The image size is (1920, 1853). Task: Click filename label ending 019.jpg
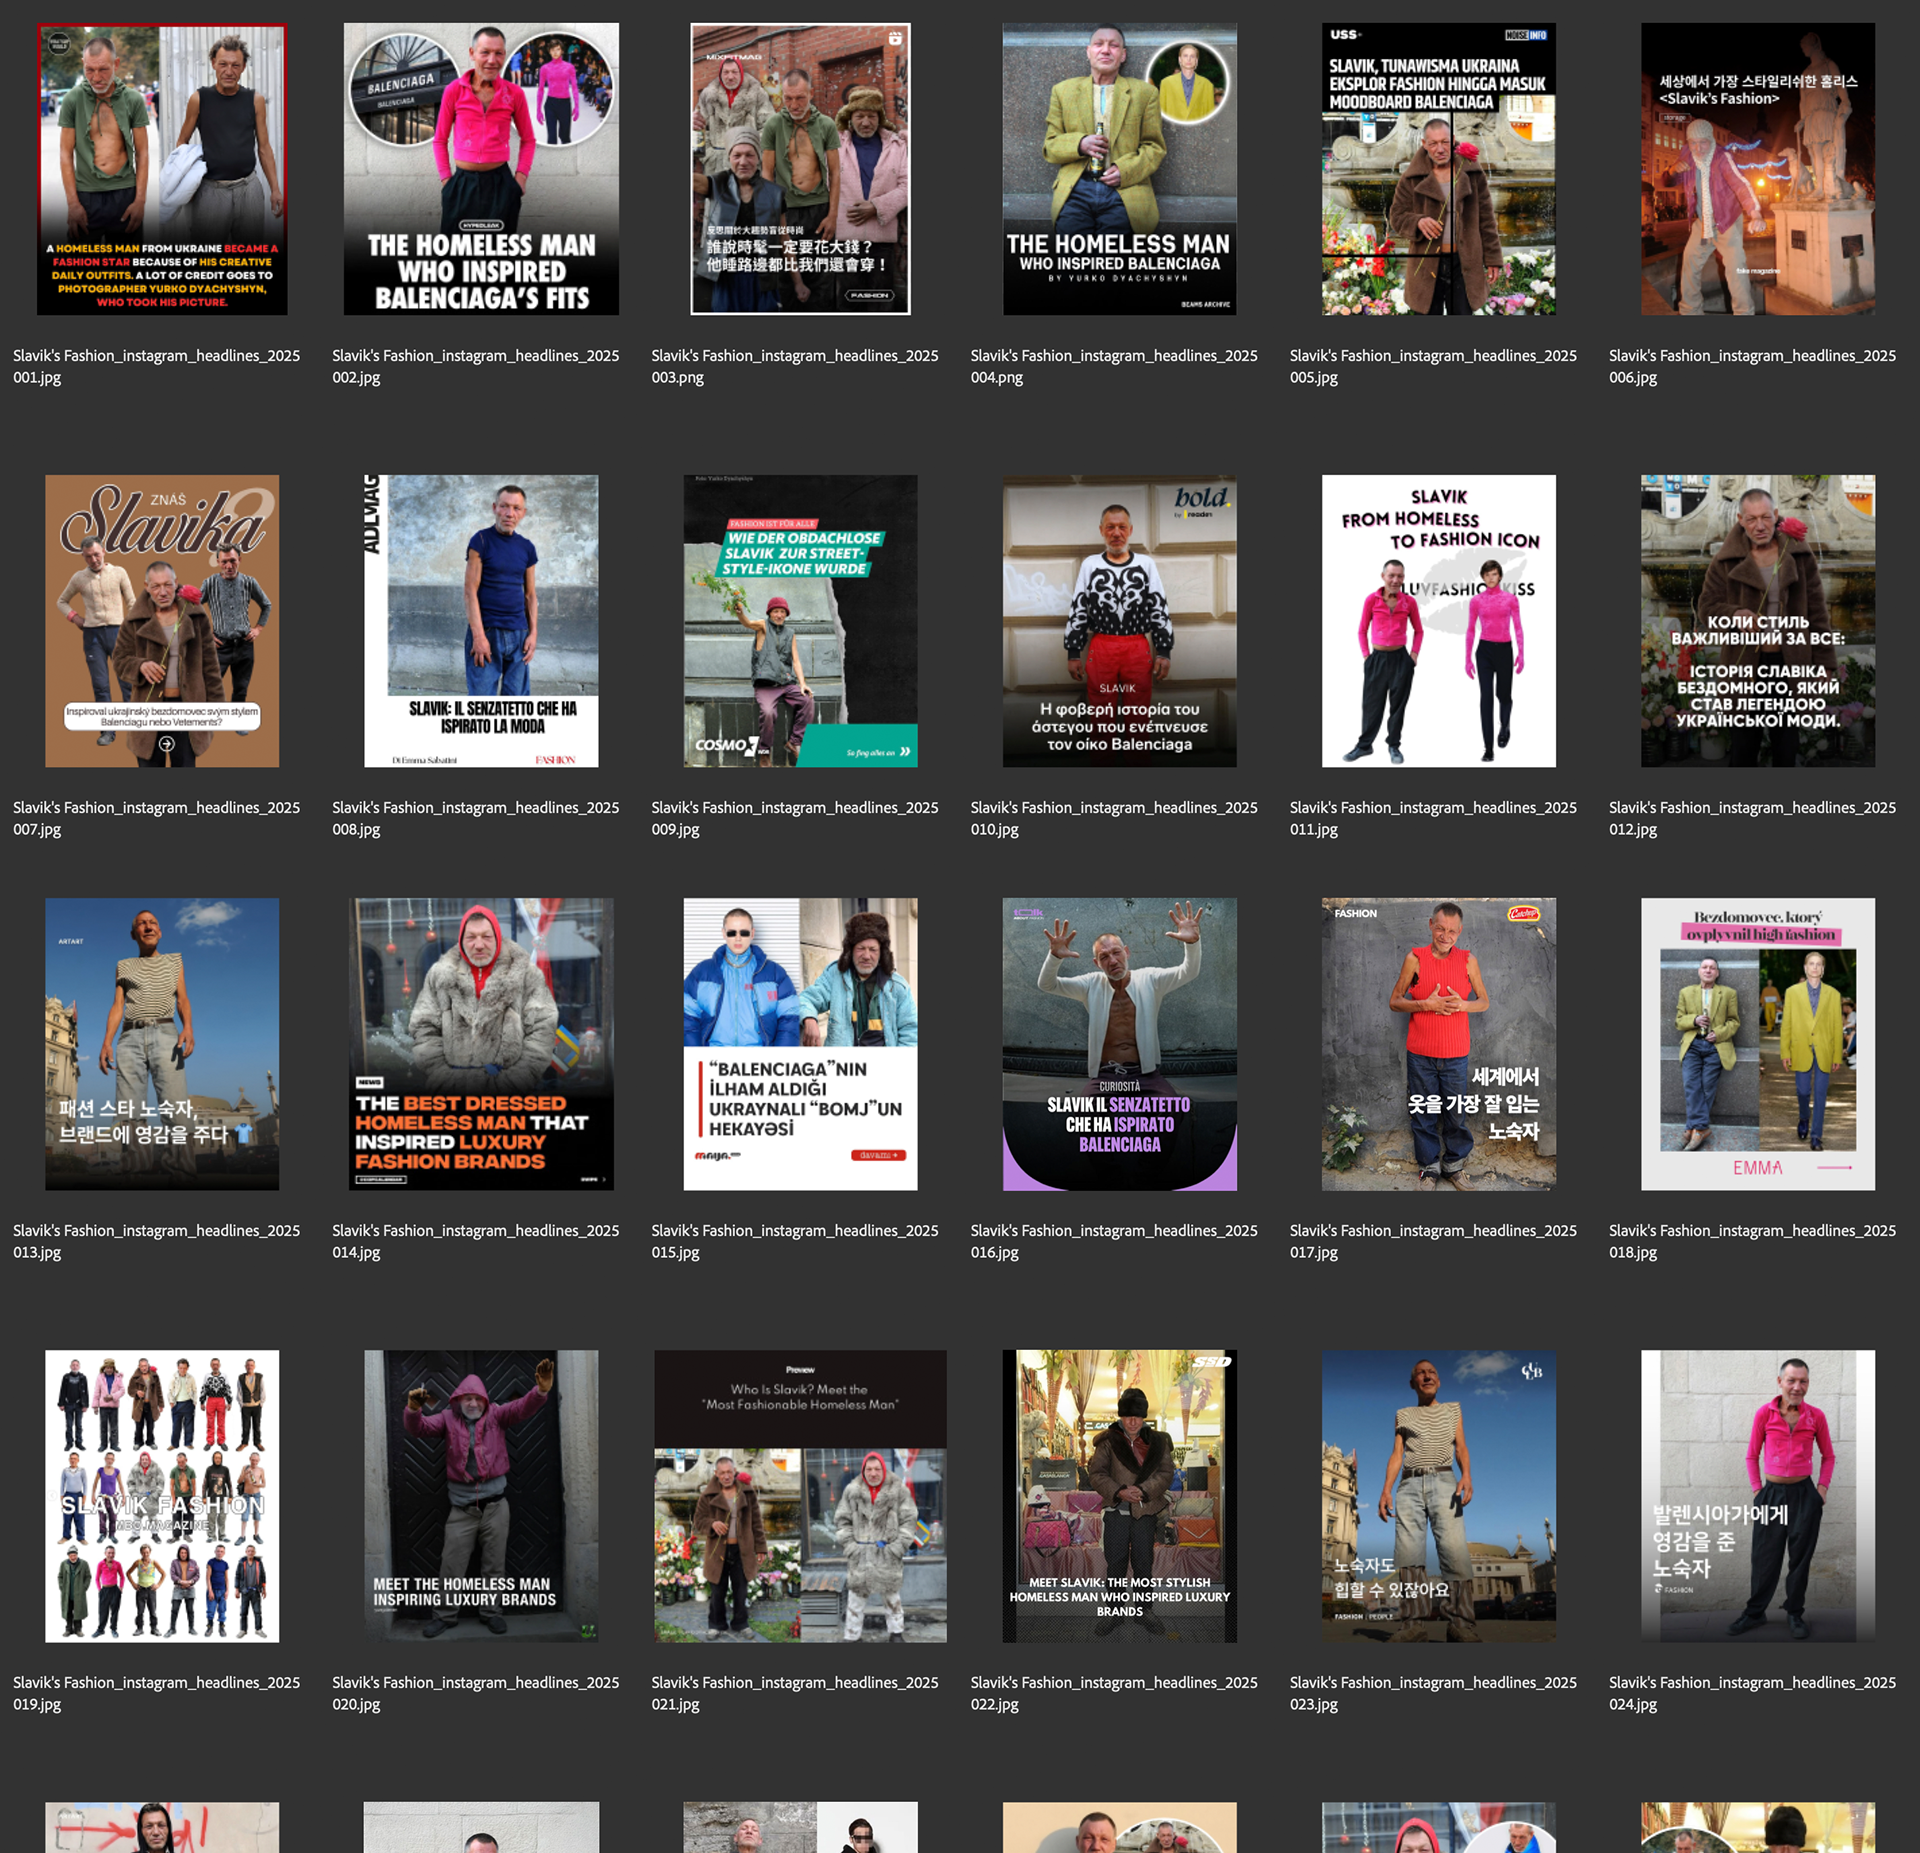tap(156, 1693)
